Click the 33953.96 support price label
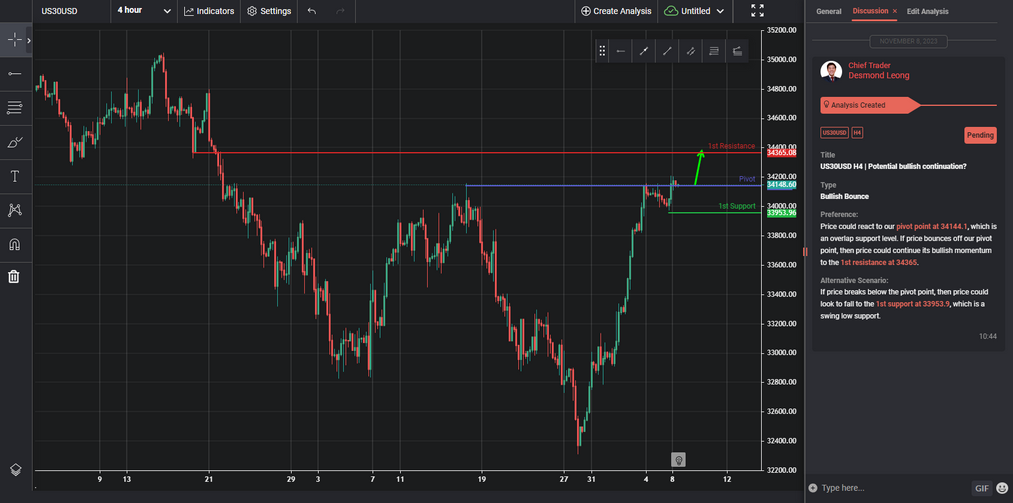Image resolution: width=1013 pixels, height=503 pixels. [x=781, y=212]
